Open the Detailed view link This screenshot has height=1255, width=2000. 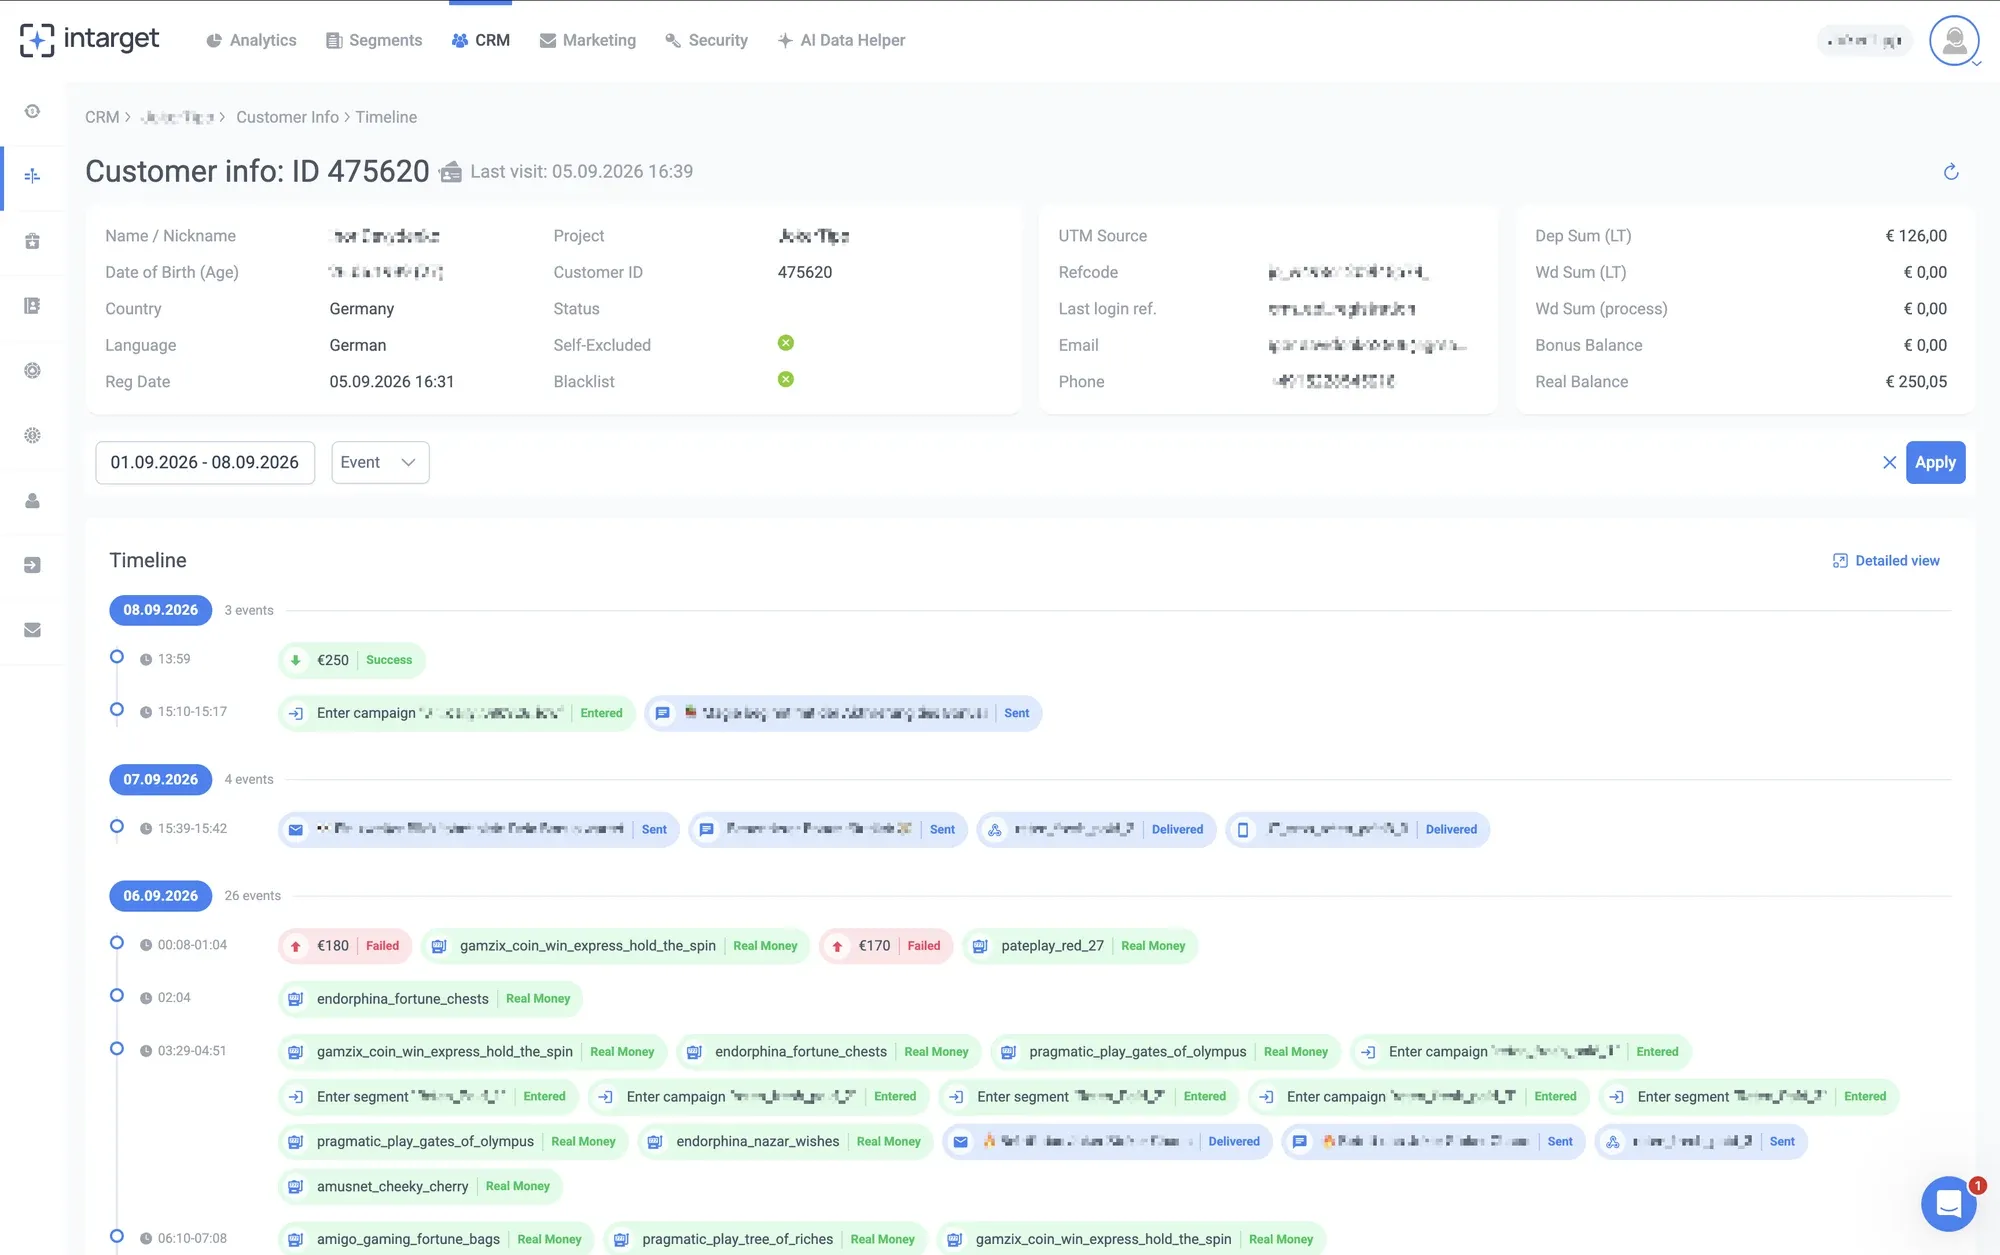[x=1886, y=561]
